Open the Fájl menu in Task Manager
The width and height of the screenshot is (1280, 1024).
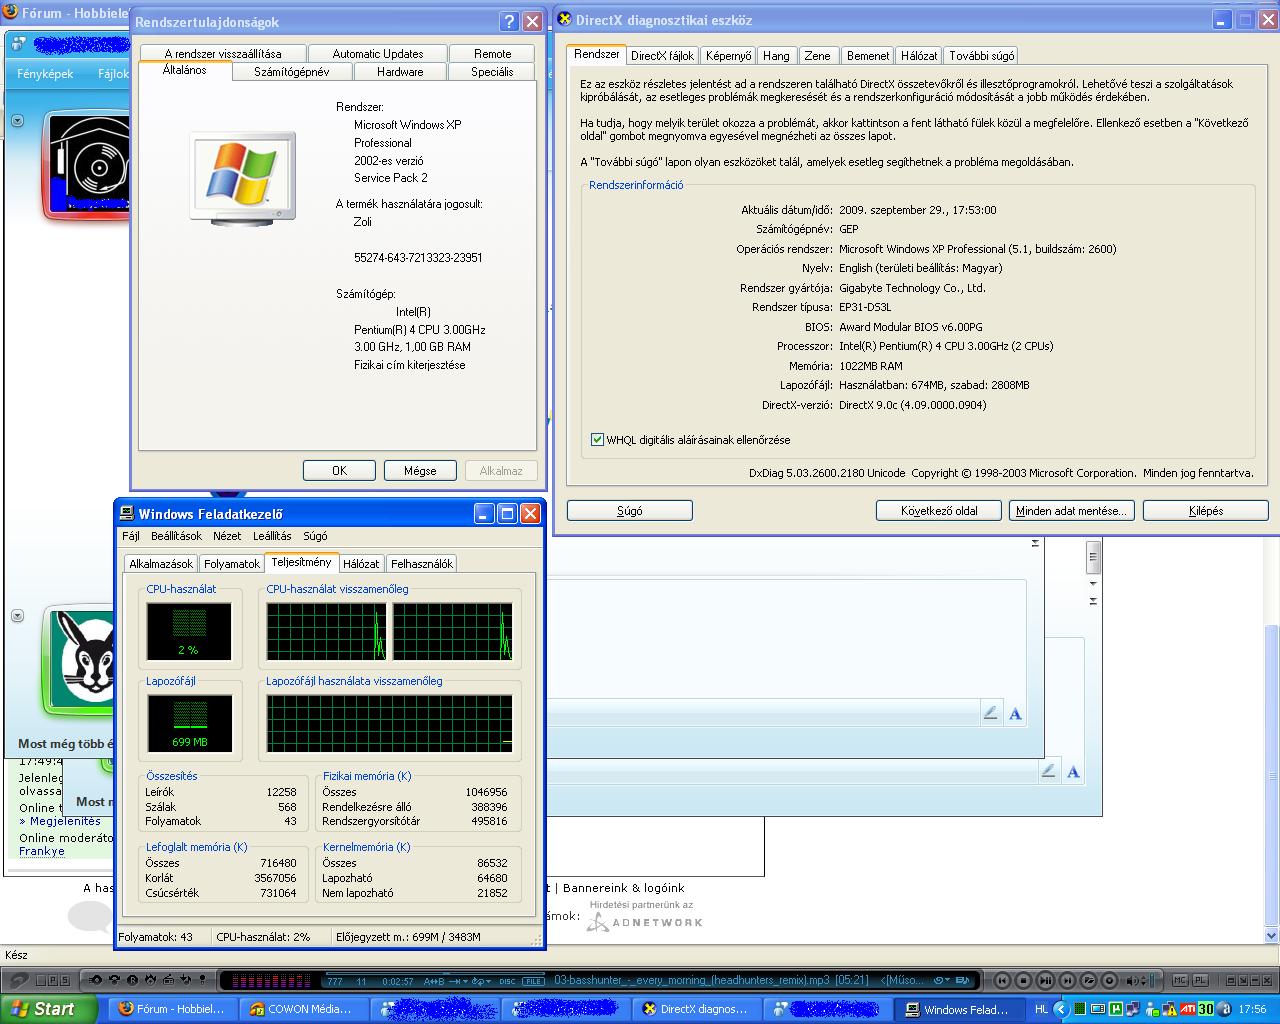131,536
